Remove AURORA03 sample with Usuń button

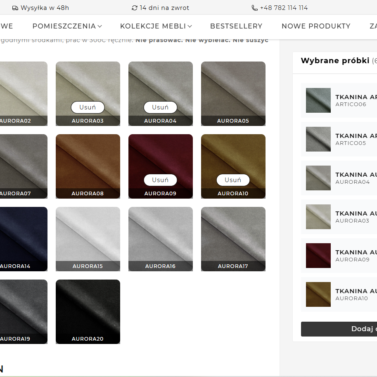coord(88,107)
